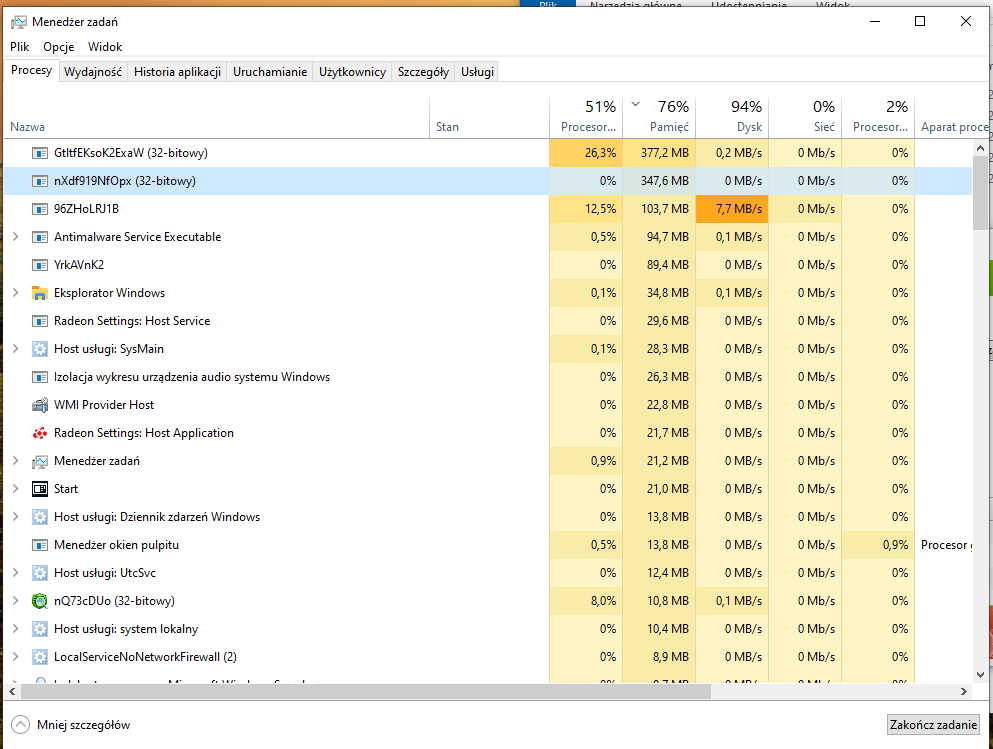
Task: Sort by the 94% Dysk column header
Action: (732, 117)
